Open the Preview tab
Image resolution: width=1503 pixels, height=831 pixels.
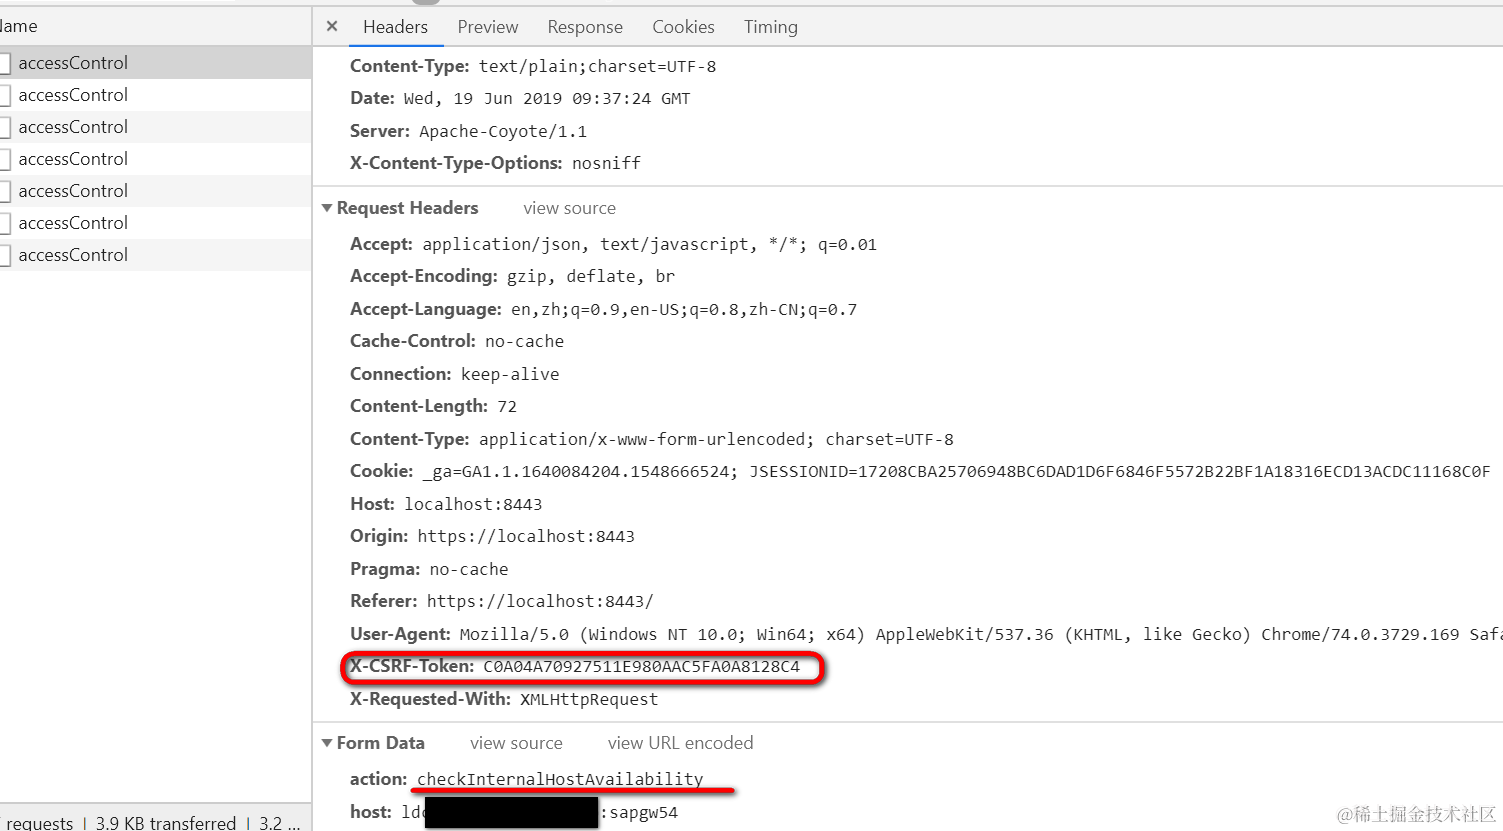(488, 27)
